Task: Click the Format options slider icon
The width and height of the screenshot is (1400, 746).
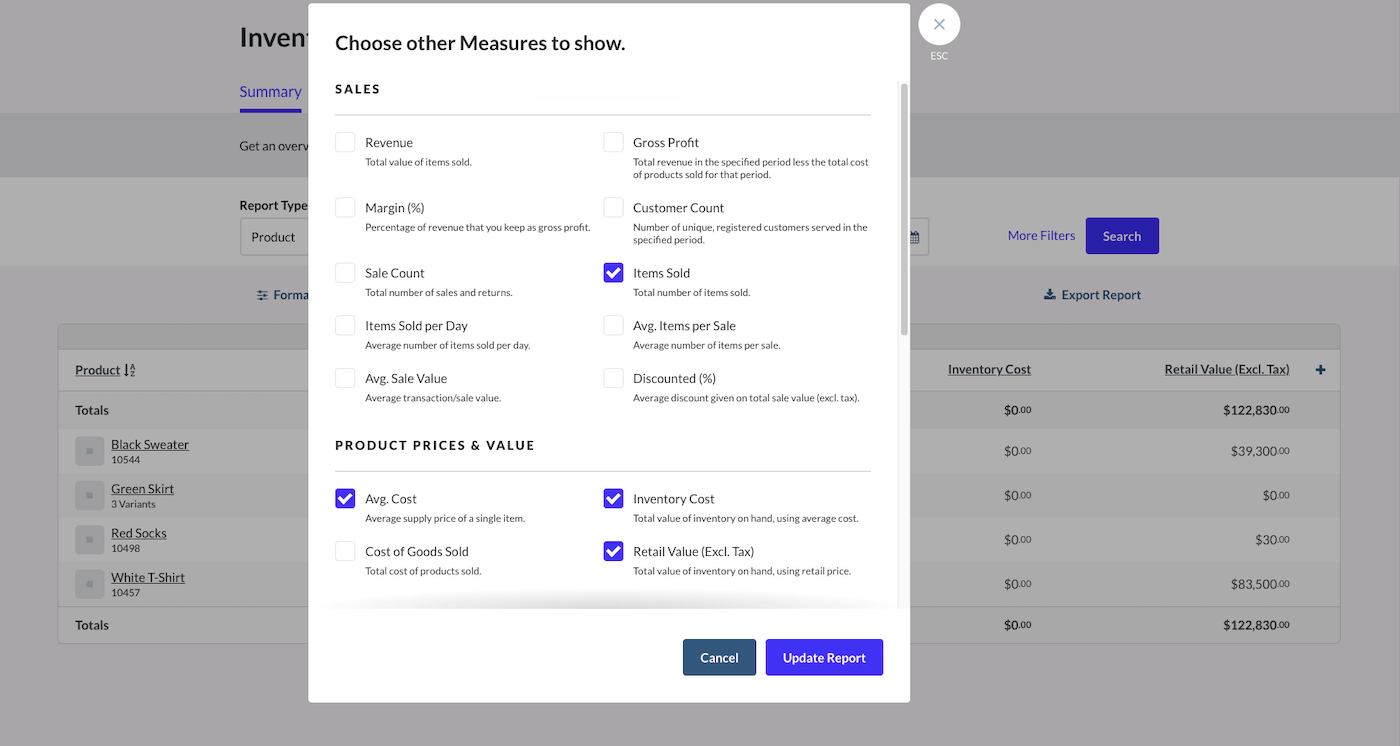Action: tap(262, 295)
